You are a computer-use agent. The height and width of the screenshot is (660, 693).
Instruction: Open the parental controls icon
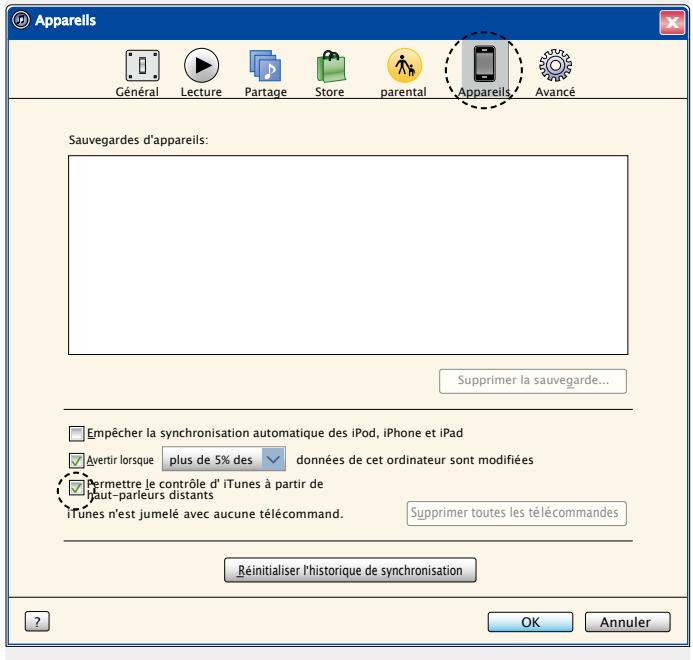click(404, 65)
